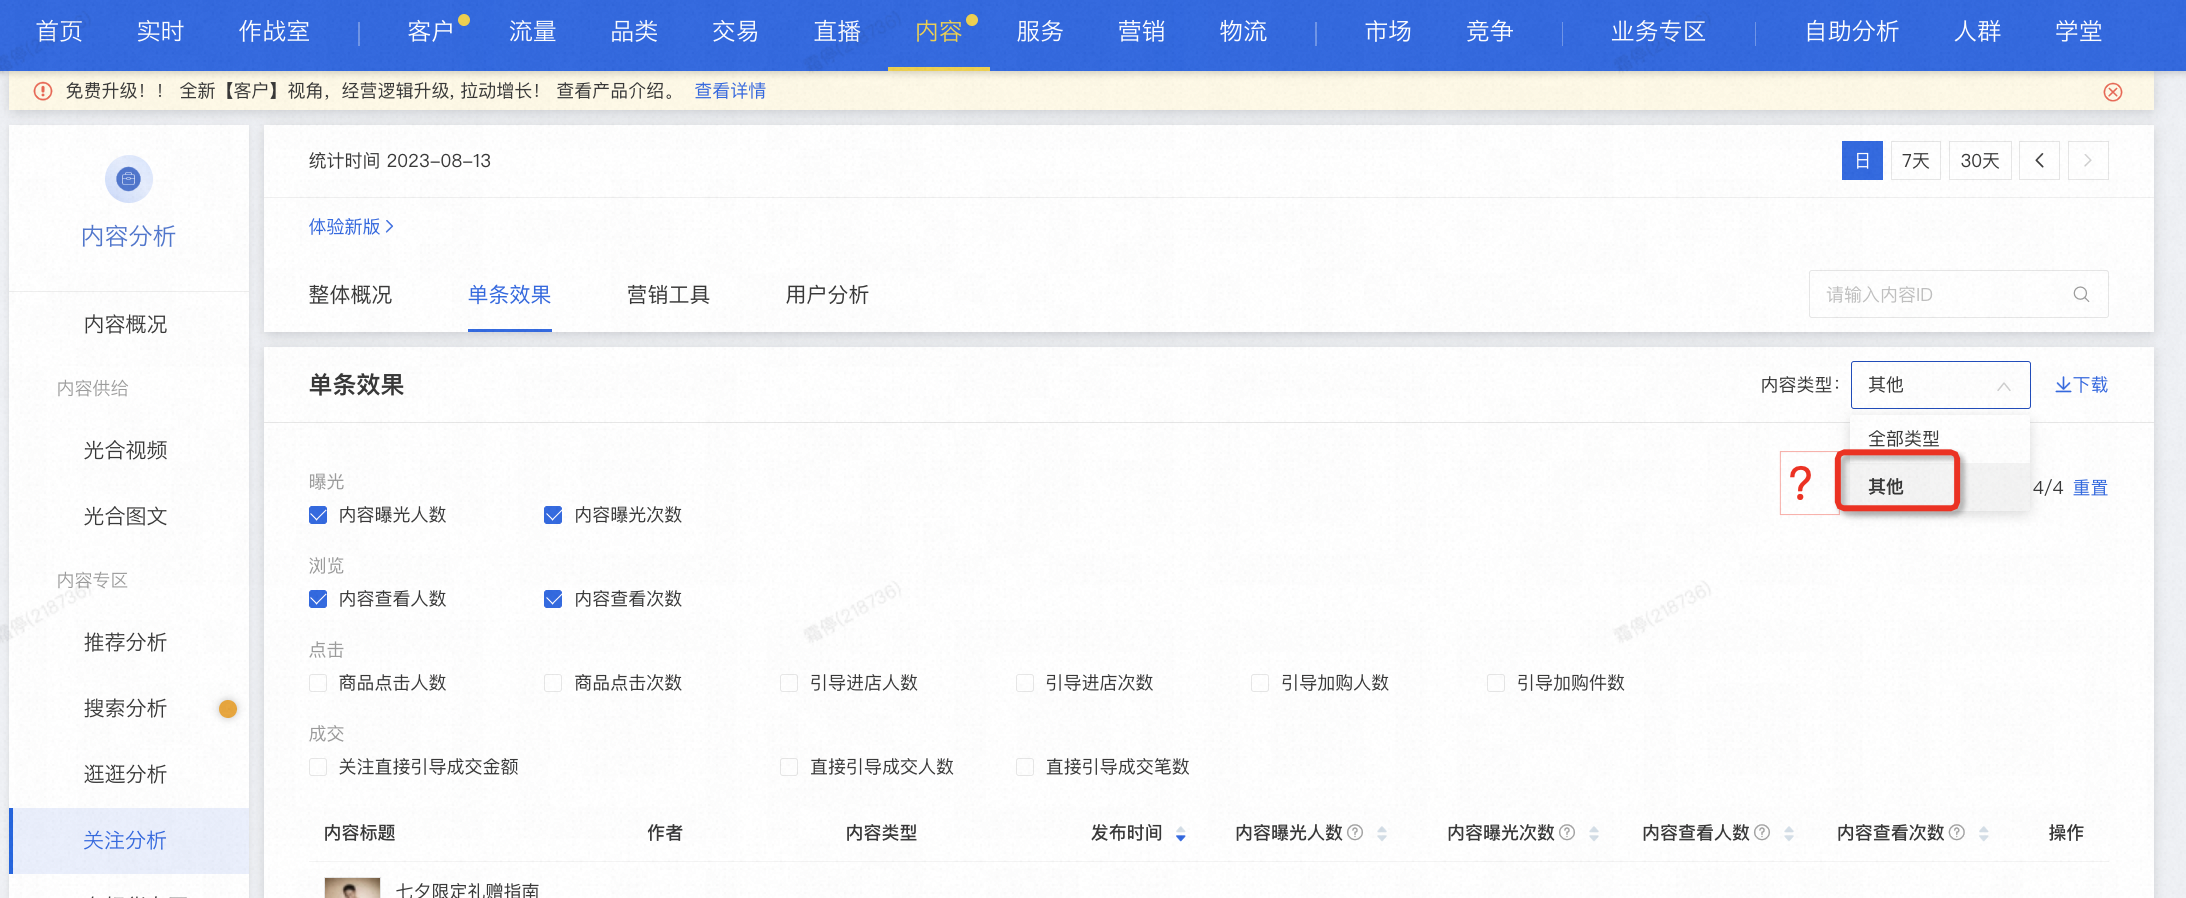Check 直接引导成交人数 metric

click(789, 767)
